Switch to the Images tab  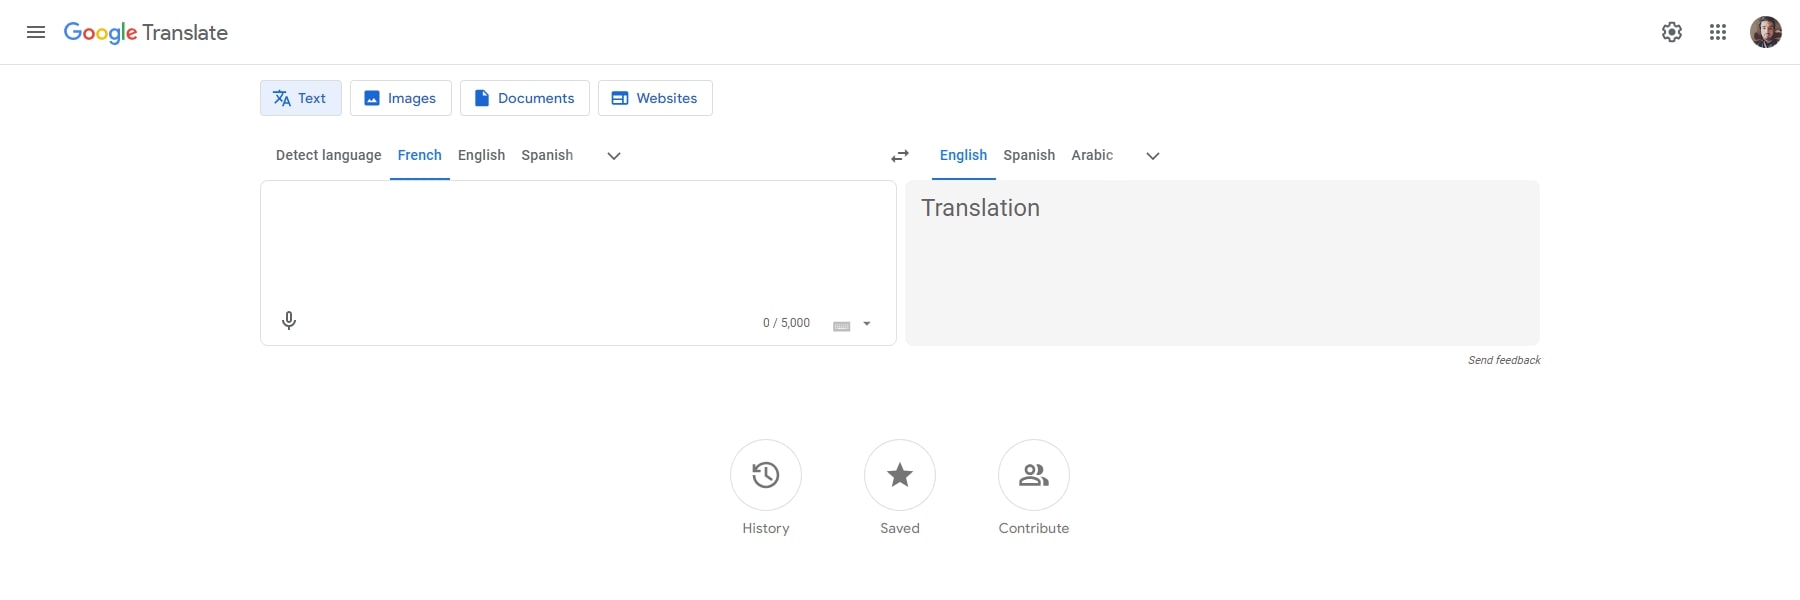(400, 98)
